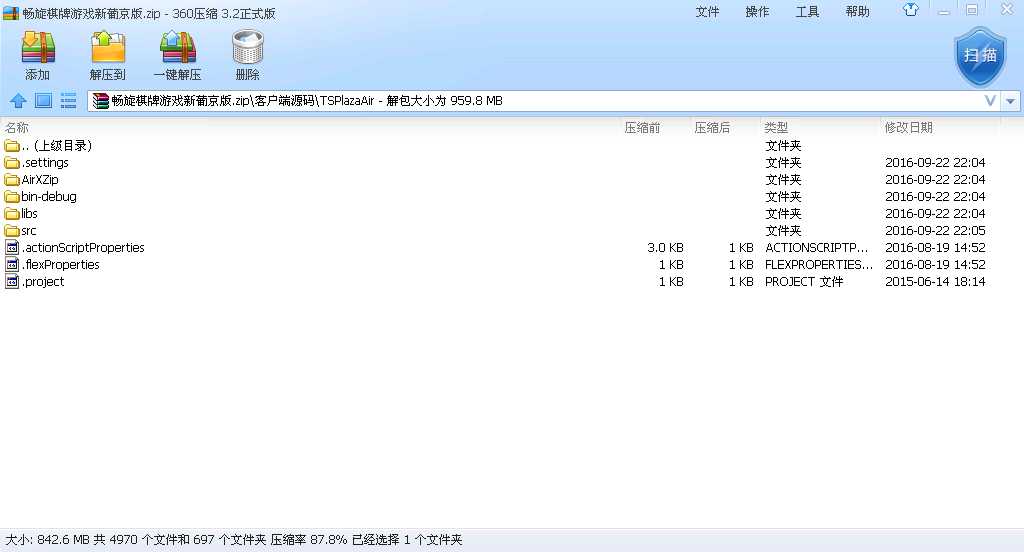Click the FLEXPROPERTIES... type cell
Image resolution: width=1024 pixels, height=552 pixels.
pyautogui.click(x=819, y=265)
